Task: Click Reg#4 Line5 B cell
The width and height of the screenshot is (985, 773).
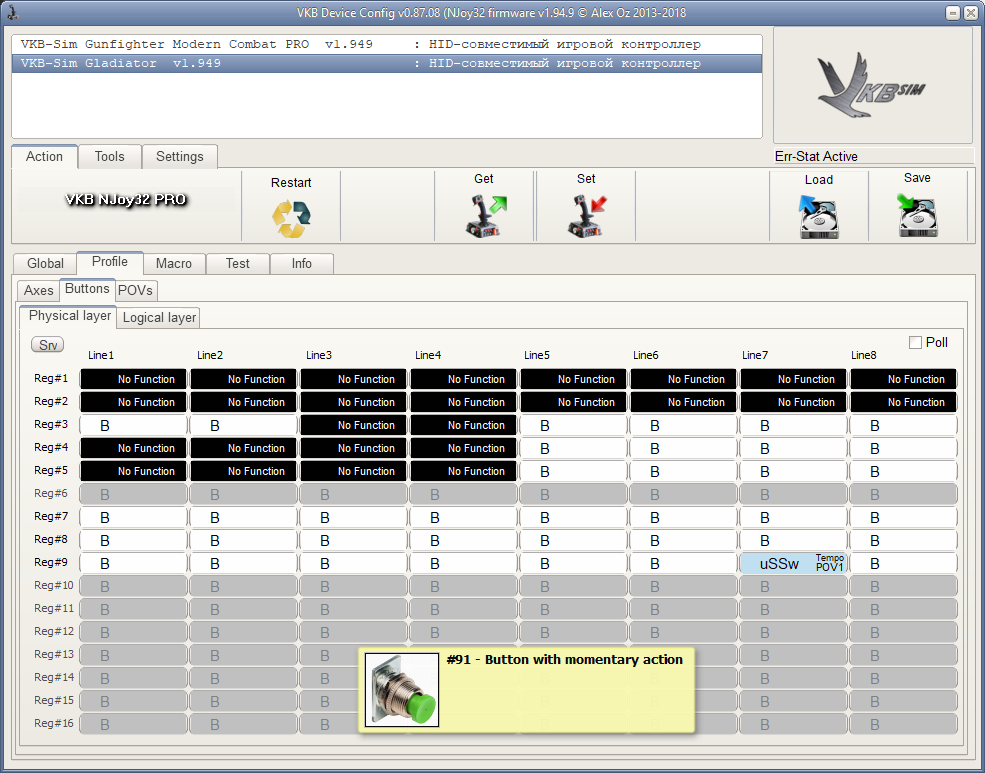Action: pos(574,448)
